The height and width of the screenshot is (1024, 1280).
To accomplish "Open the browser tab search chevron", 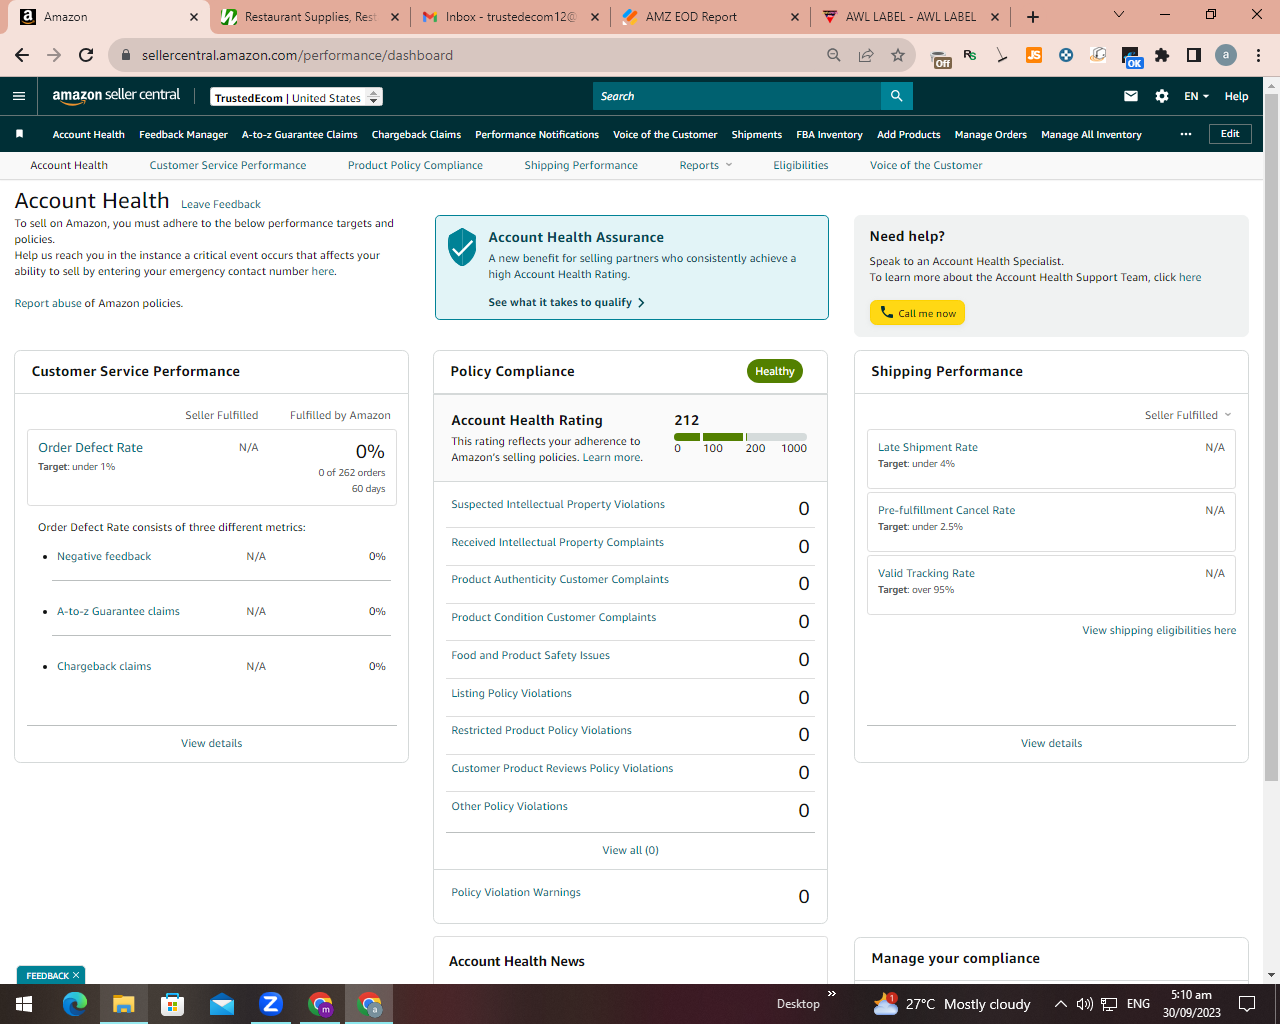I will click(1119, 15).
